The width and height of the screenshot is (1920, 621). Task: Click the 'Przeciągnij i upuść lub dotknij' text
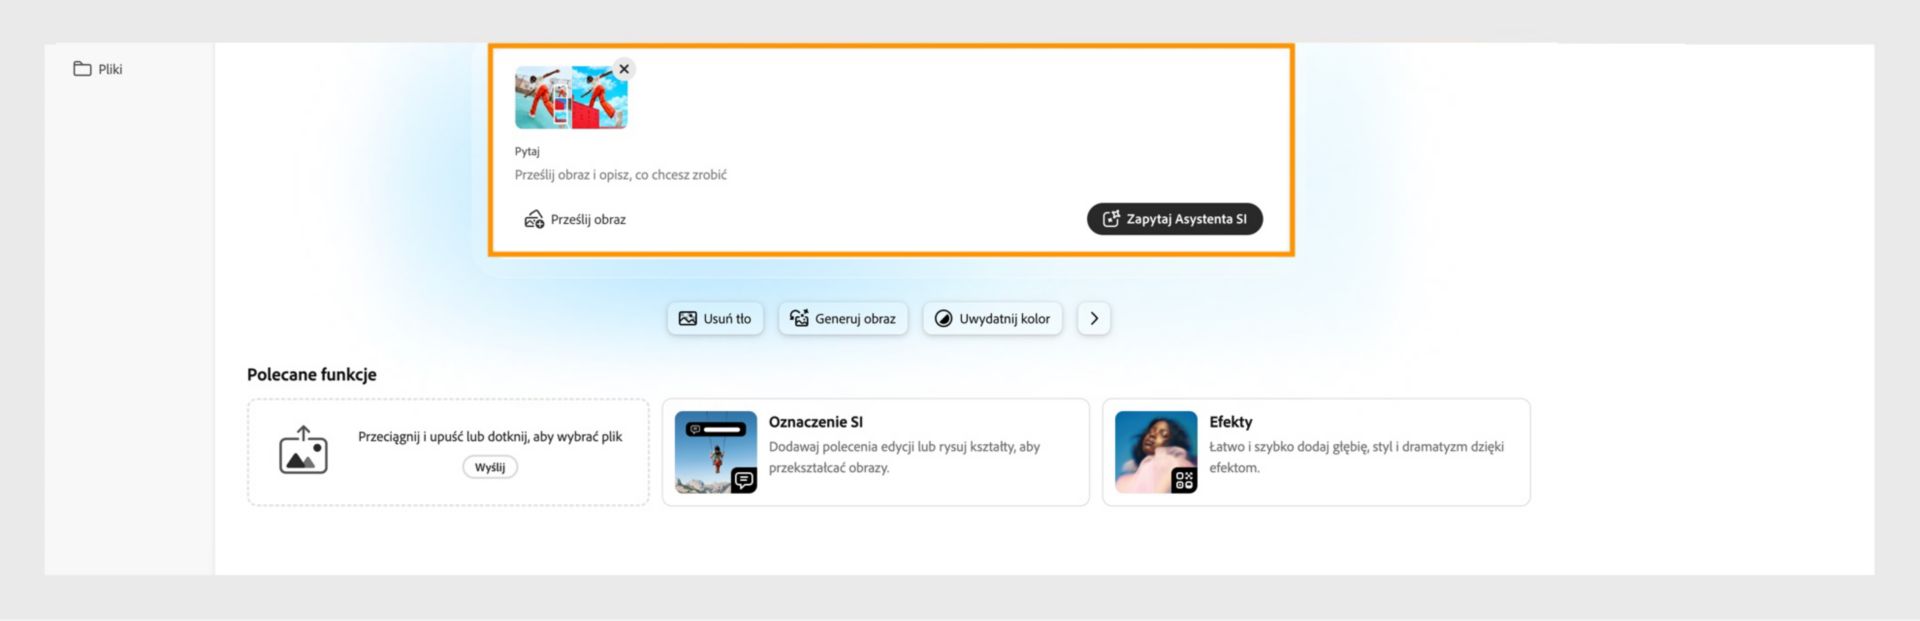coord(490,437)
